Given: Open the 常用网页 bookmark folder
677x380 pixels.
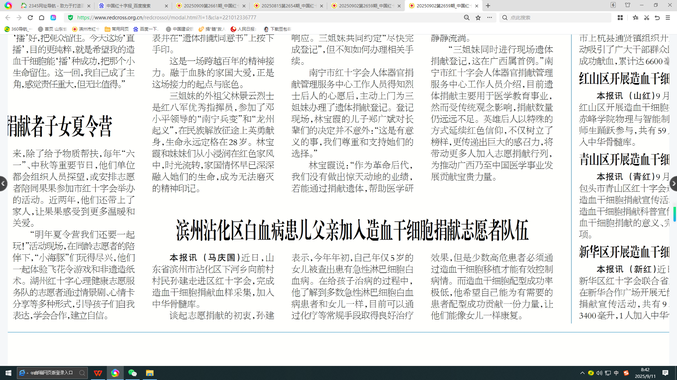Looking at the screenshot, I should pyautogui.click(x=117, y=29).
